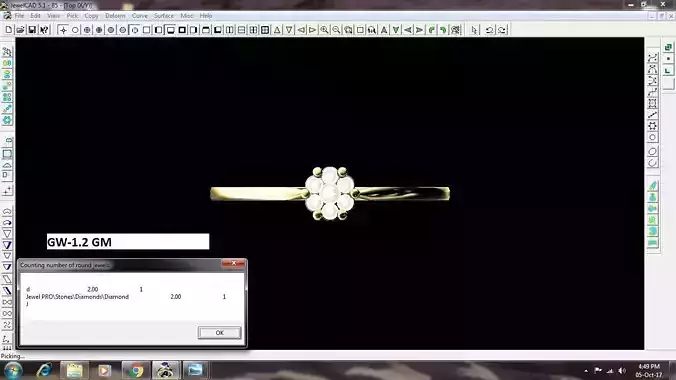Click the circle icon in right toolbar

click(x=652, y=138)
